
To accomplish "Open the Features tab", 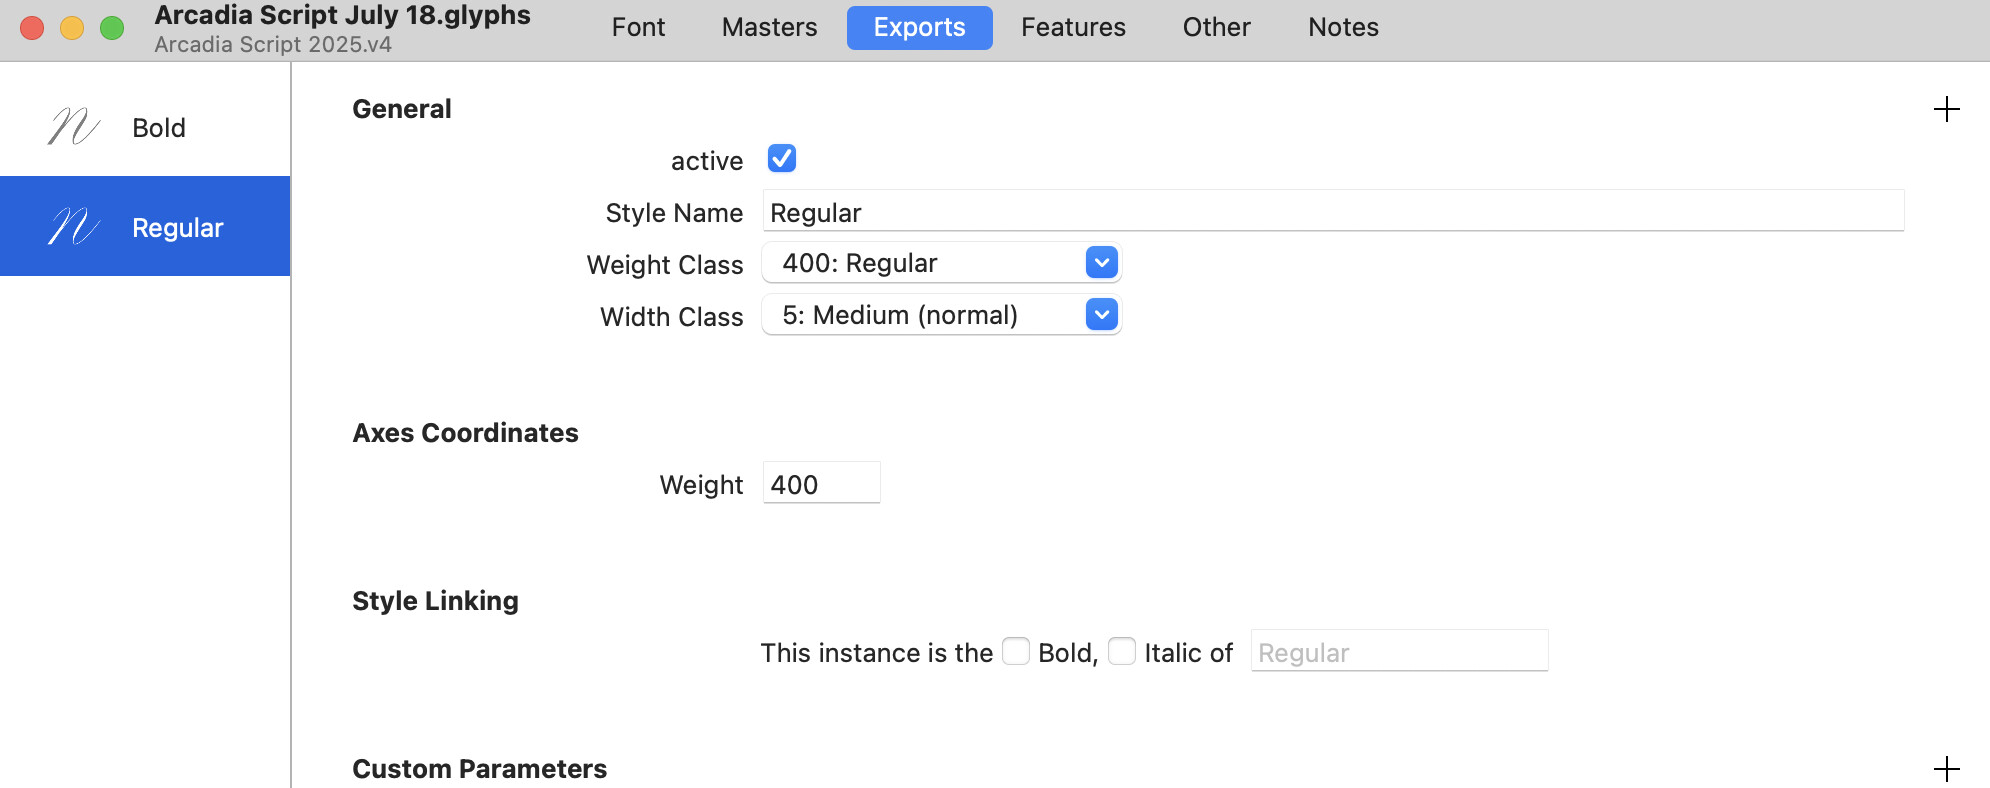I will click(1073, 27).
